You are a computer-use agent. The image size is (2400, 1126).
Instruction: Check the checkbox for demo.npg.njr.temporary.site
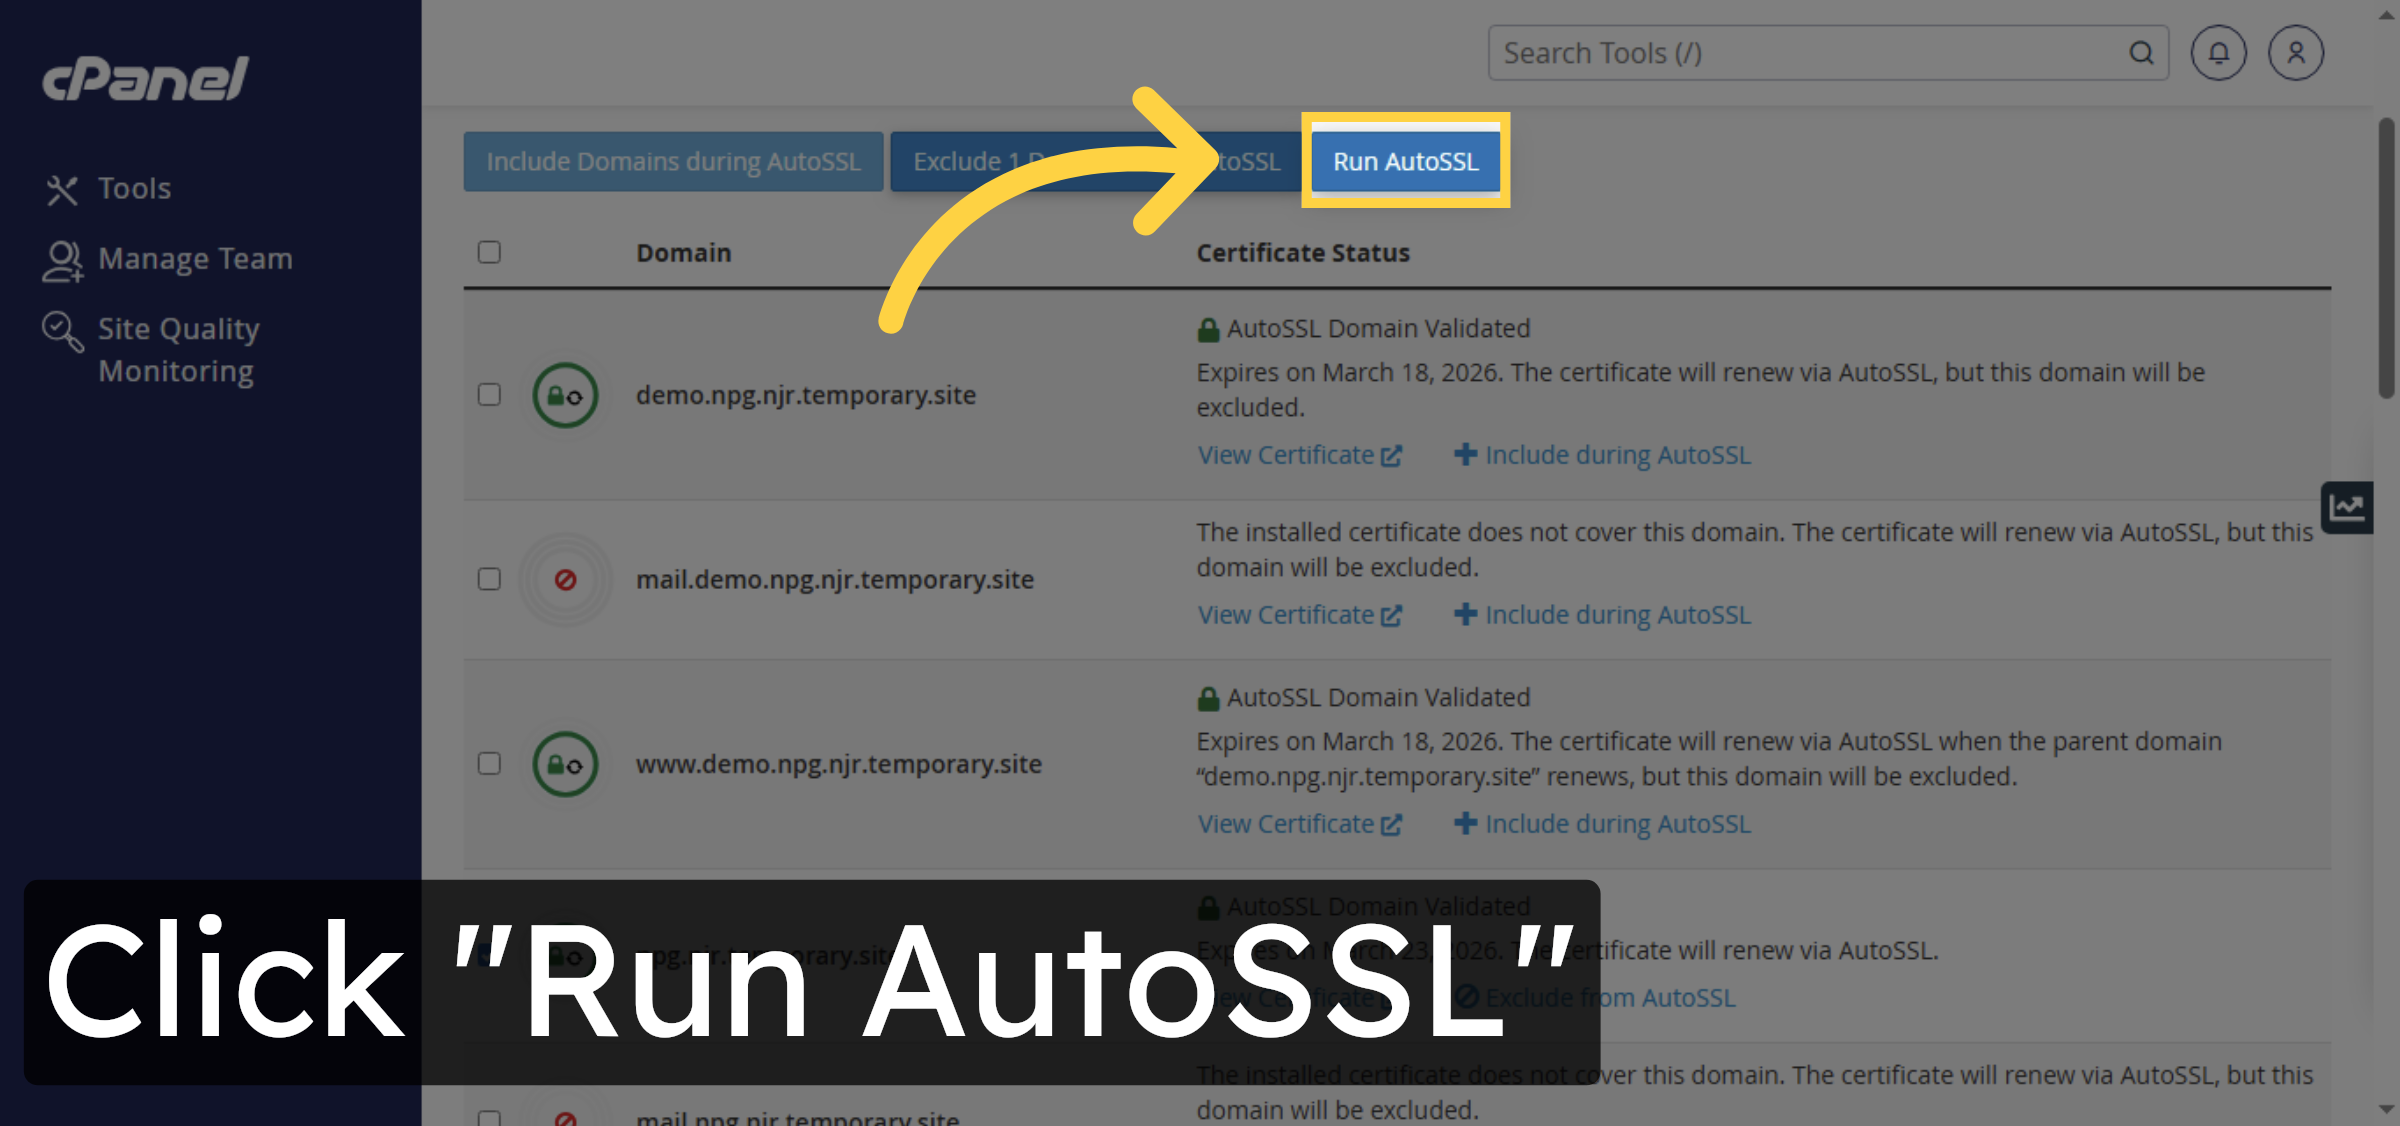pos(489,395)
